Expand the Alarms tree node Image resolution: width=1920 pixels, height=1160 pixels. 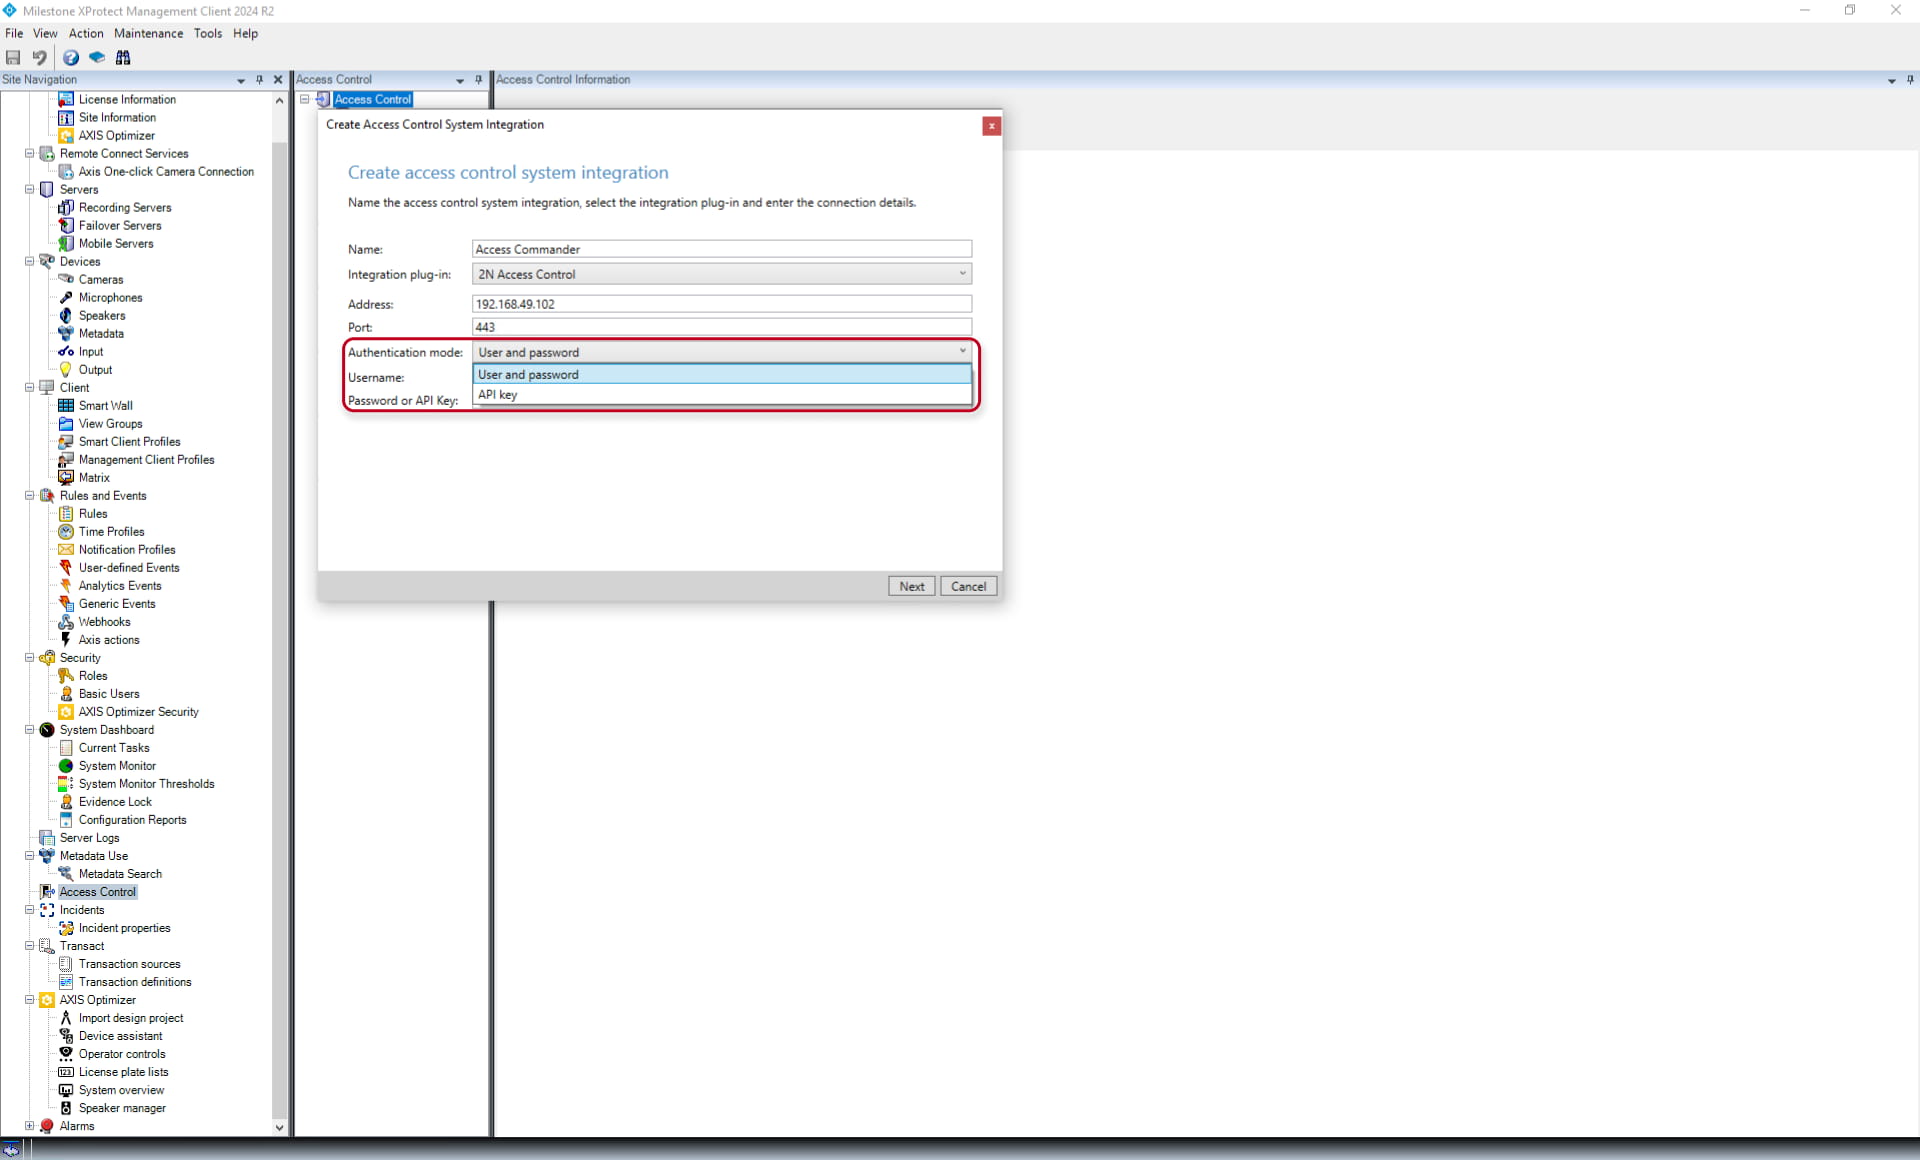[x=29, y=1125]
